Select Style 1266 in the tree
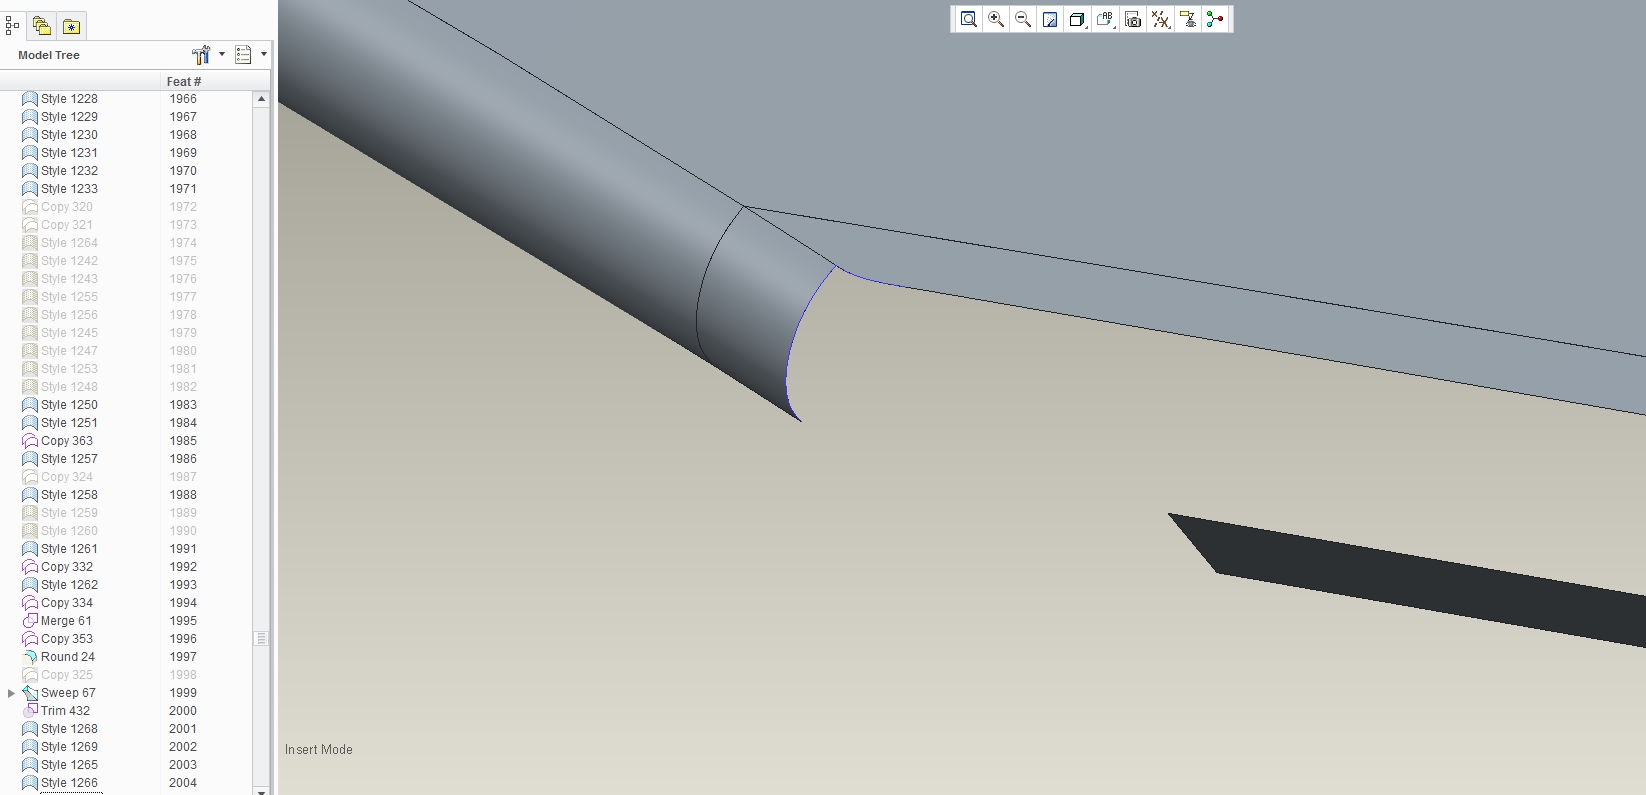The image size is (1646, 795). [69, 783]
